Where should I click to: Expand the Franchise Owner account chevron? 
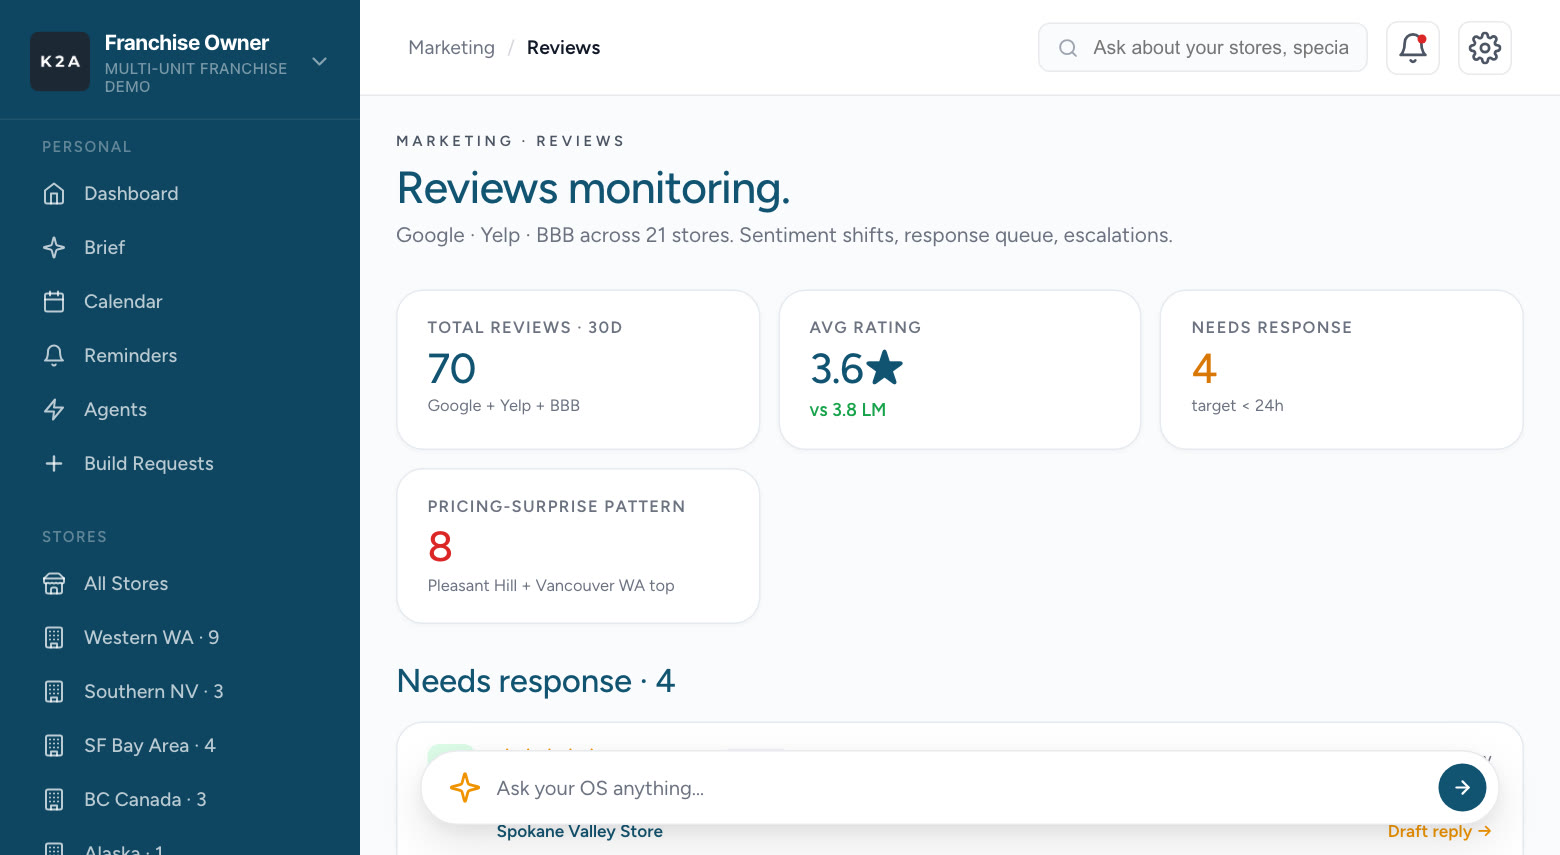[320, 61]
